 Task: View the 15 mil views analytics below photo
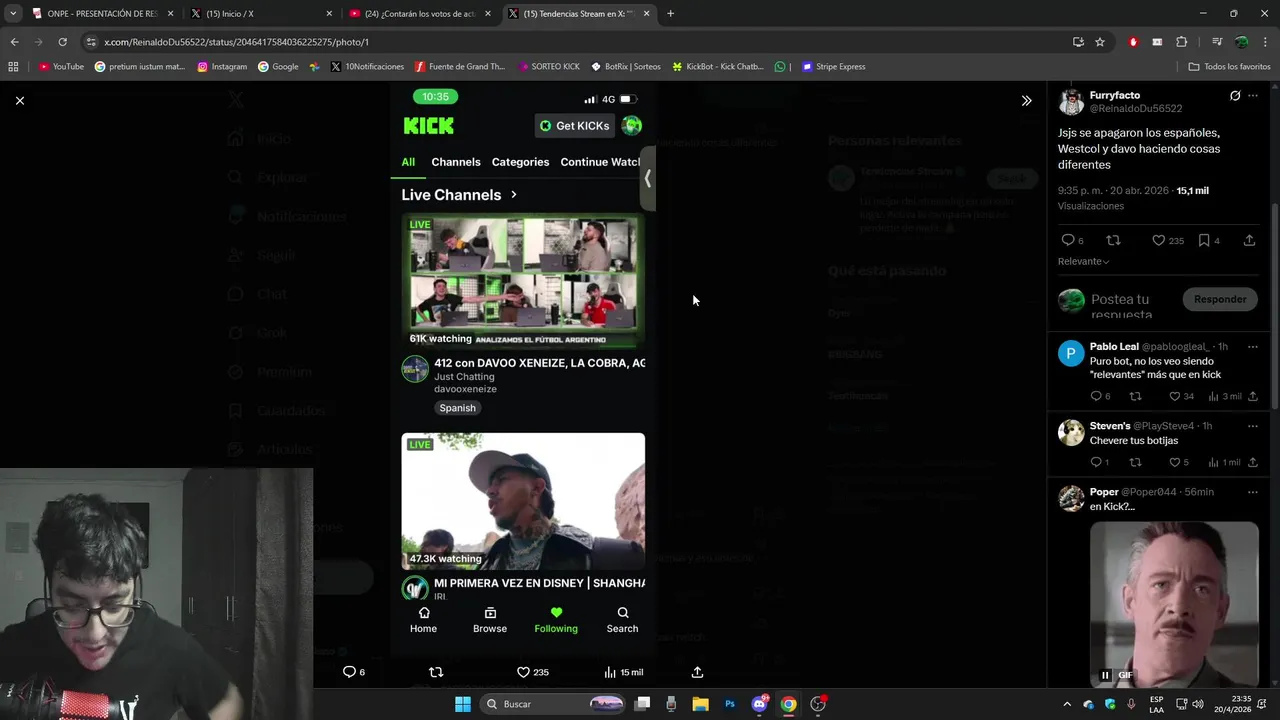coord(624,672)
